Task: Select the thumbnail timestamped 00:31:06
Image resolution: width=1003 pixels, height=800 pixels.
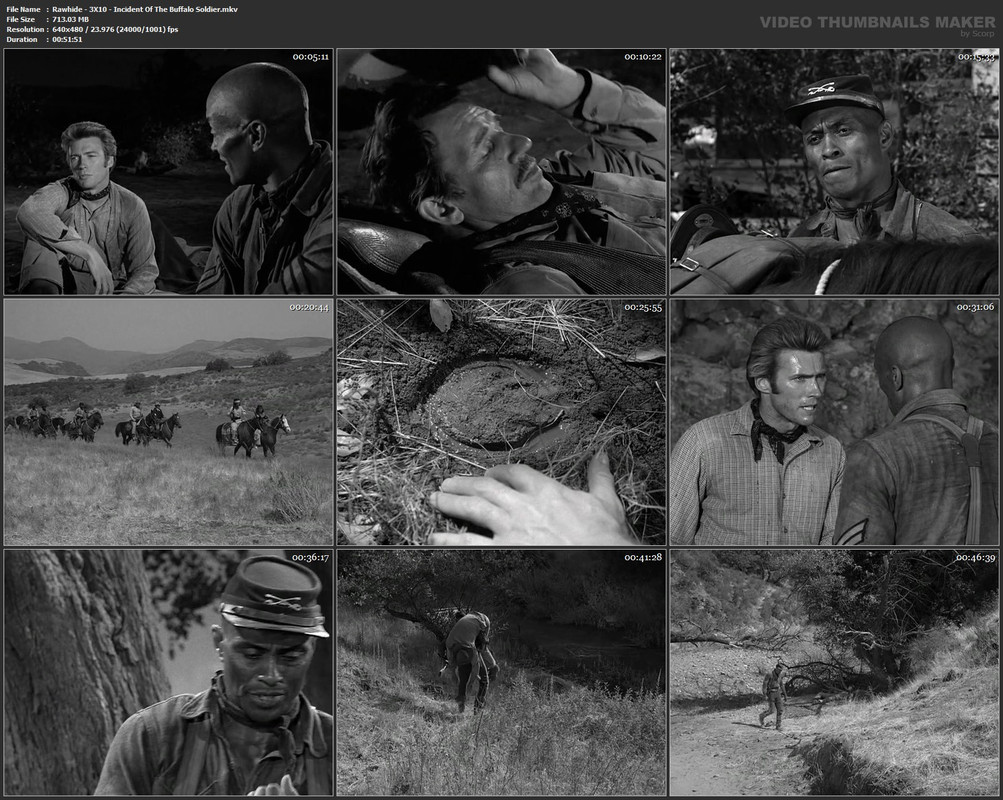Action: [834, 422]
